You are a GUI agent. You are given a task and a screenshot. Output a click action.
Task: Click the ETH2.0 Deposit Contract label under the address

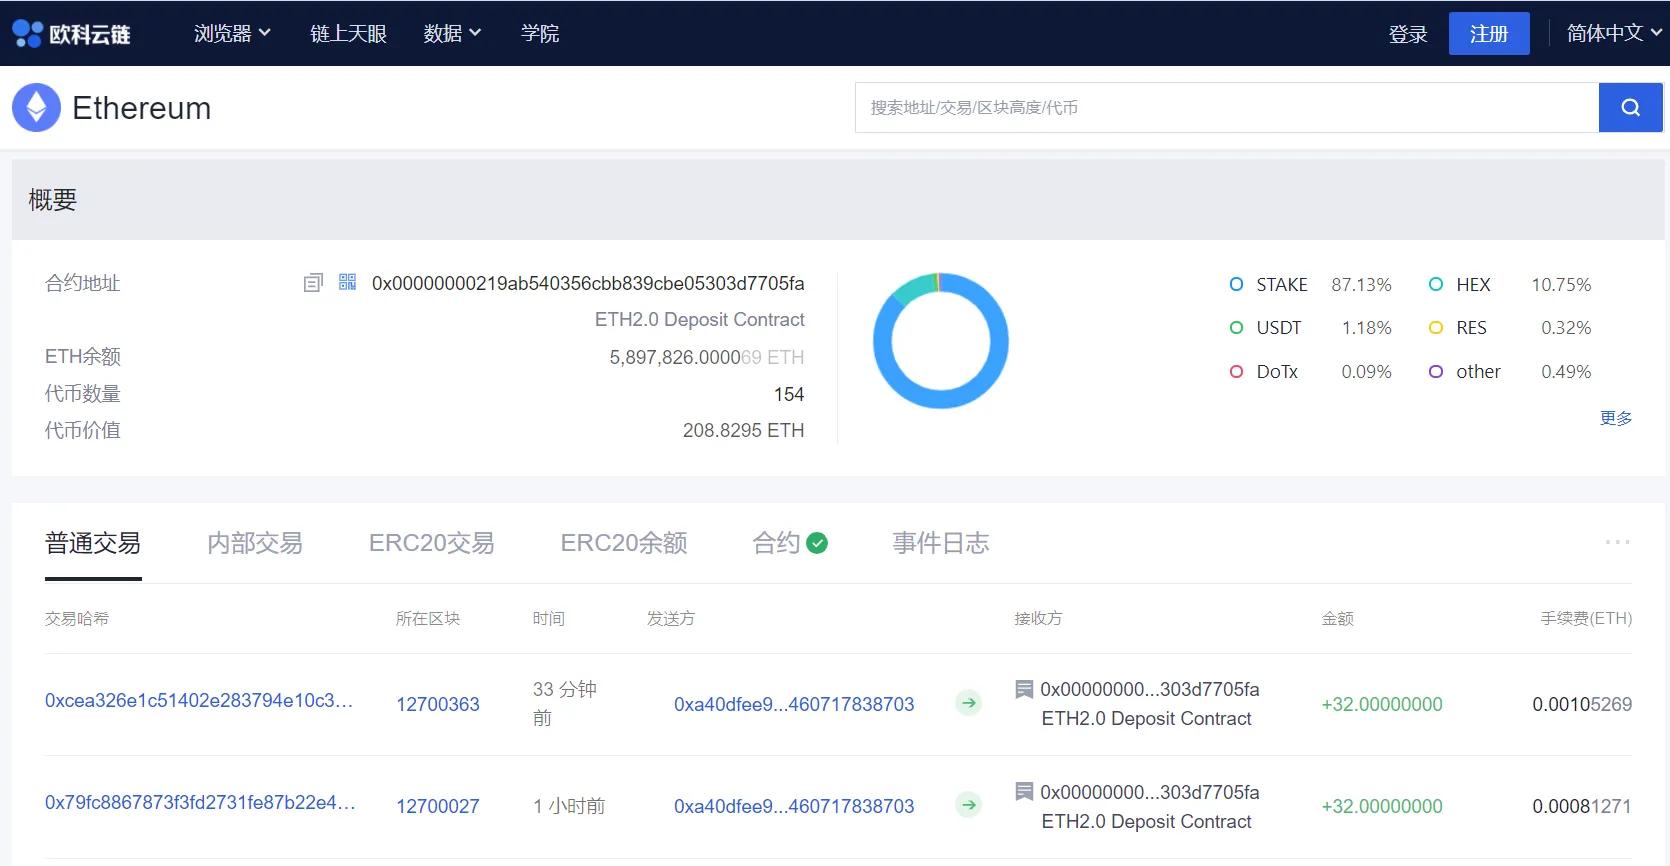700,319
